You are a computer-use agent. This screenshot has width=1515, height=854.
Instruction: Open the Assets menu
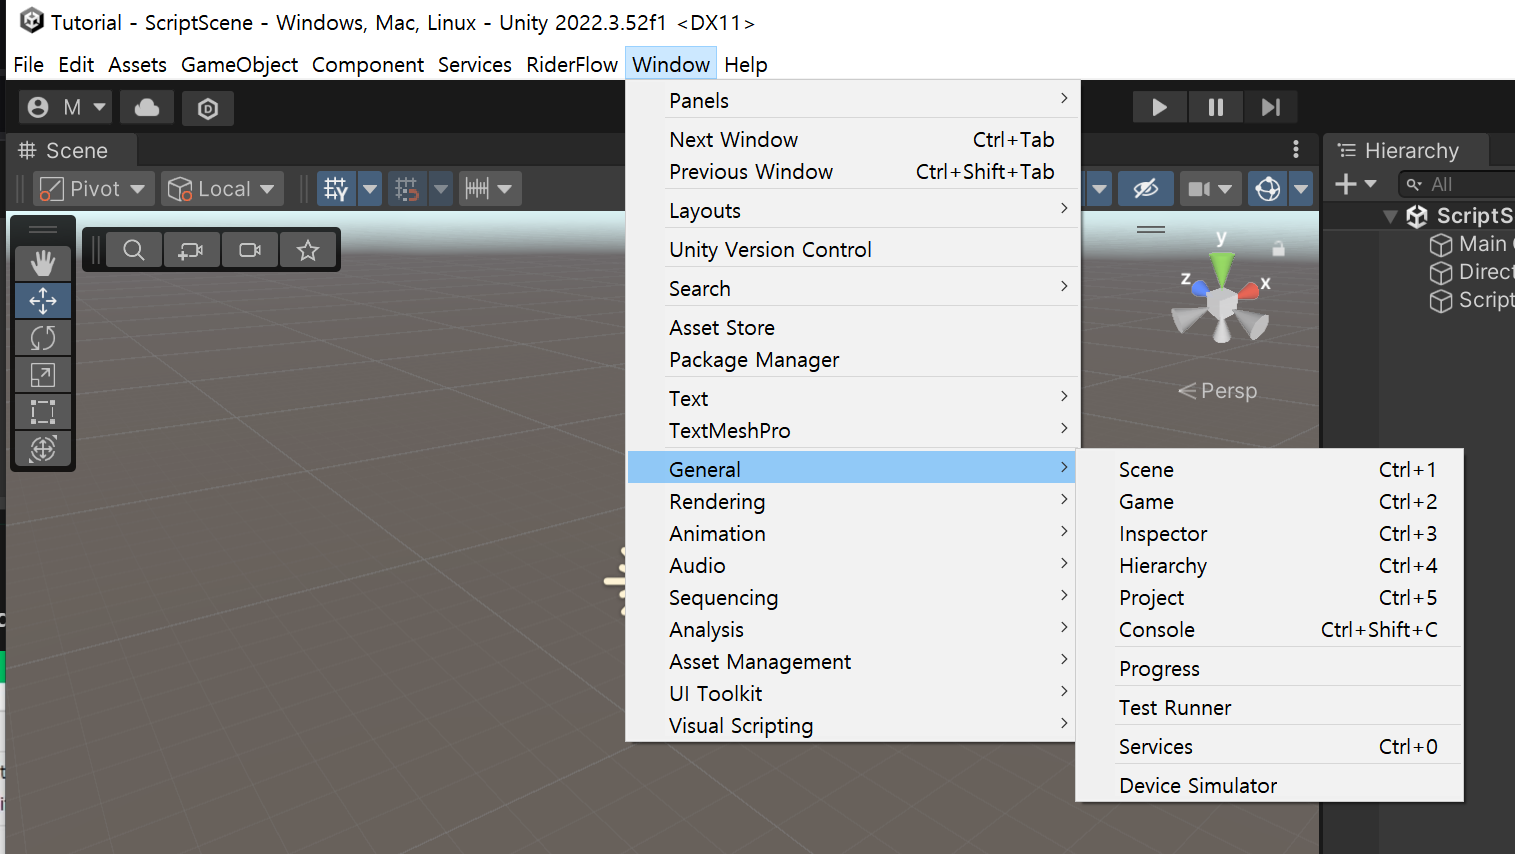click(138, 65)
